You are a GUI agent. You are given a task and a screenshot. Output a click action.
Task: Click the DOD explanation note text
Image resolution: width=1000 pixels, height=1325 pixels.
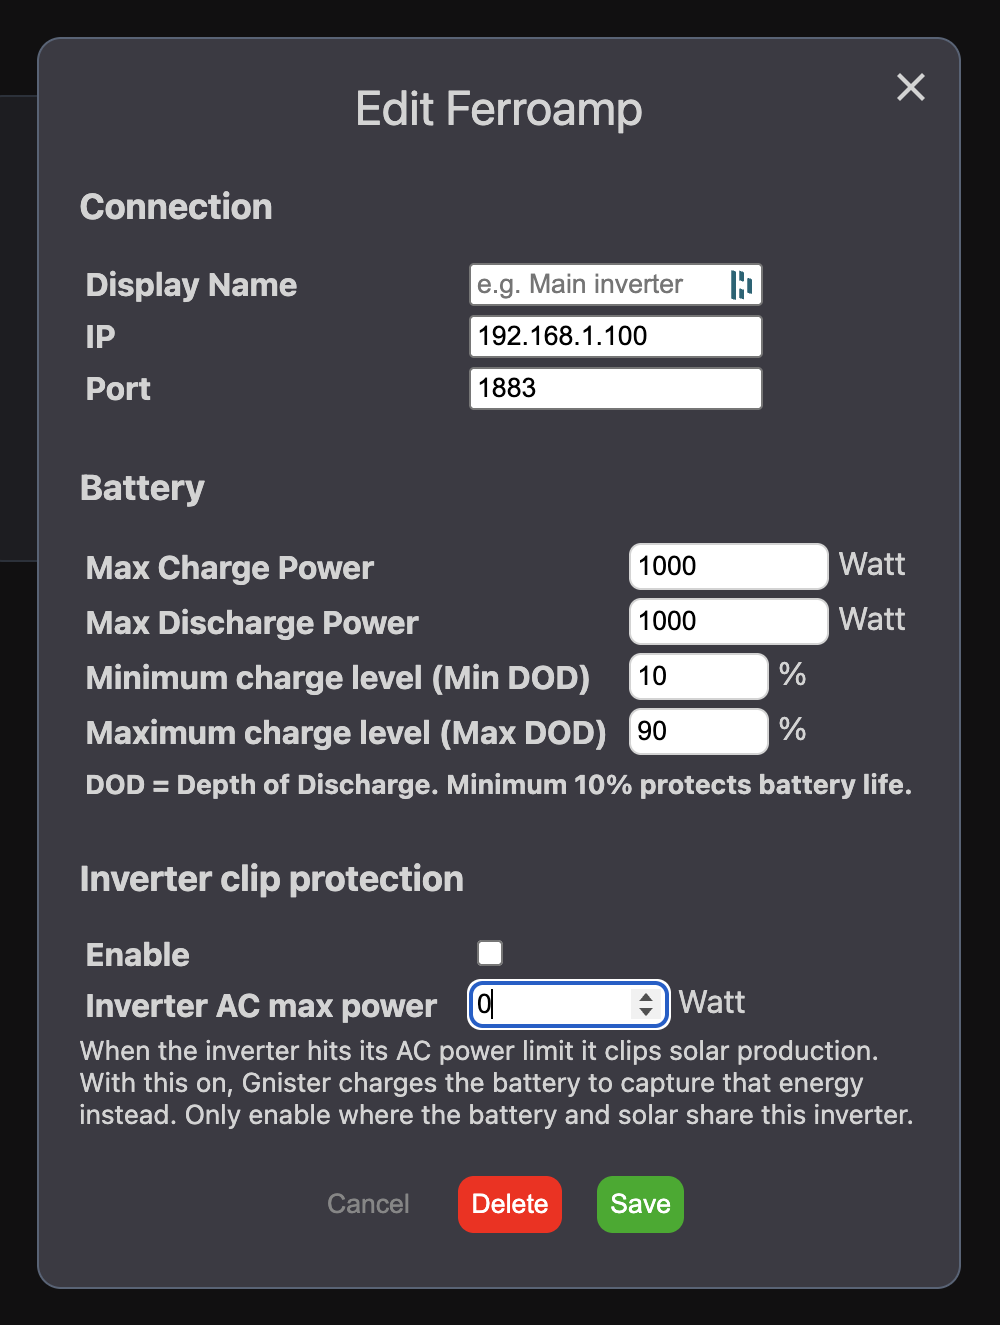click(x=499, y=785)
